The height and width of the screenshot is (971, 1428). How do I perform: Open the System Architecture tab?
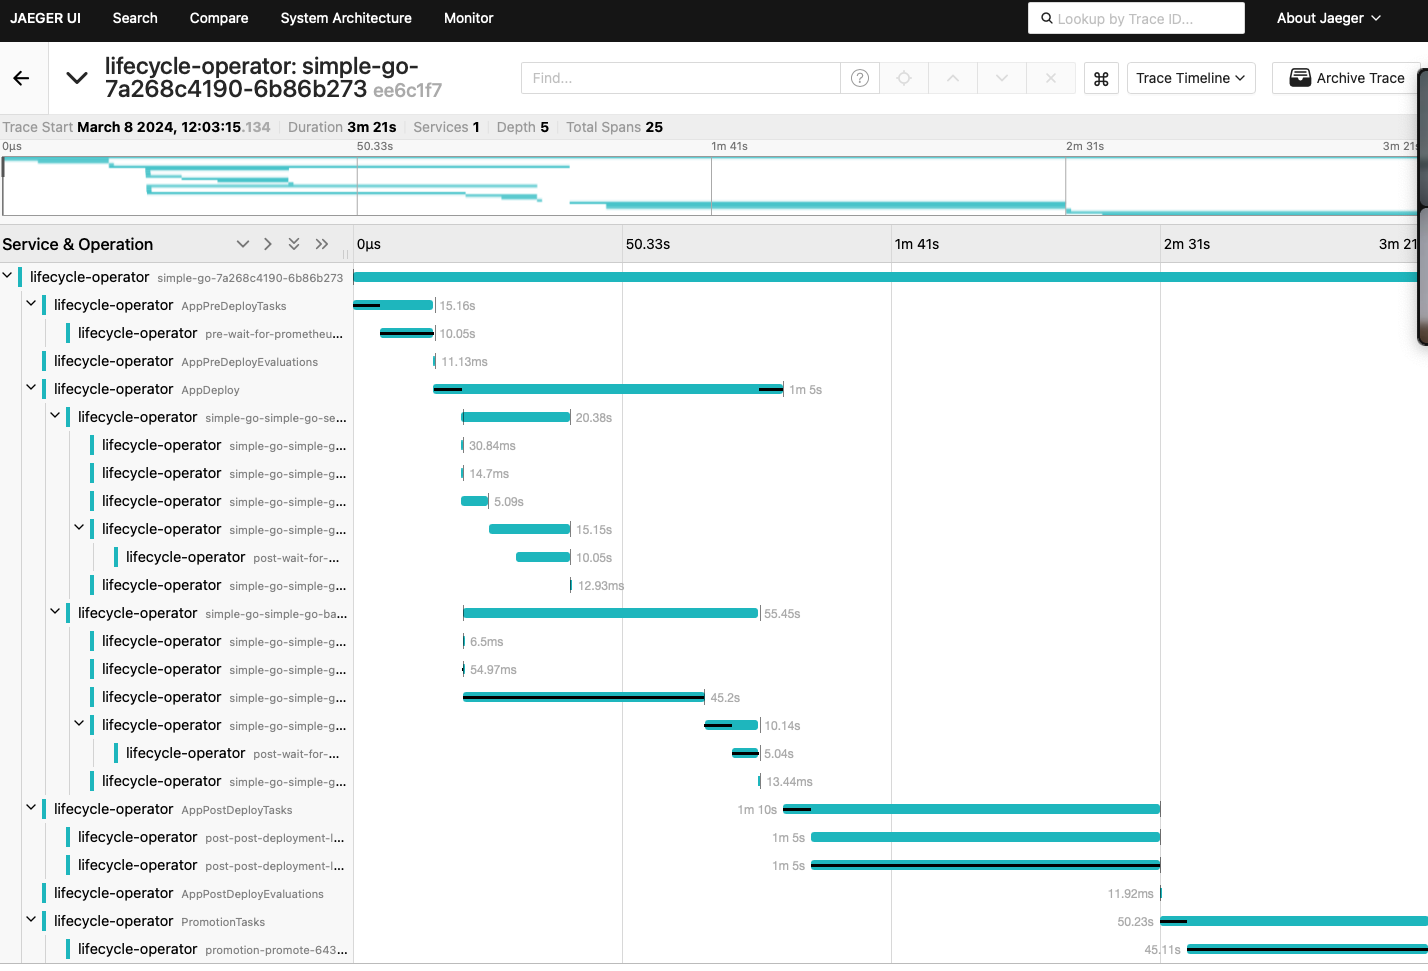(x=346, y=18)
